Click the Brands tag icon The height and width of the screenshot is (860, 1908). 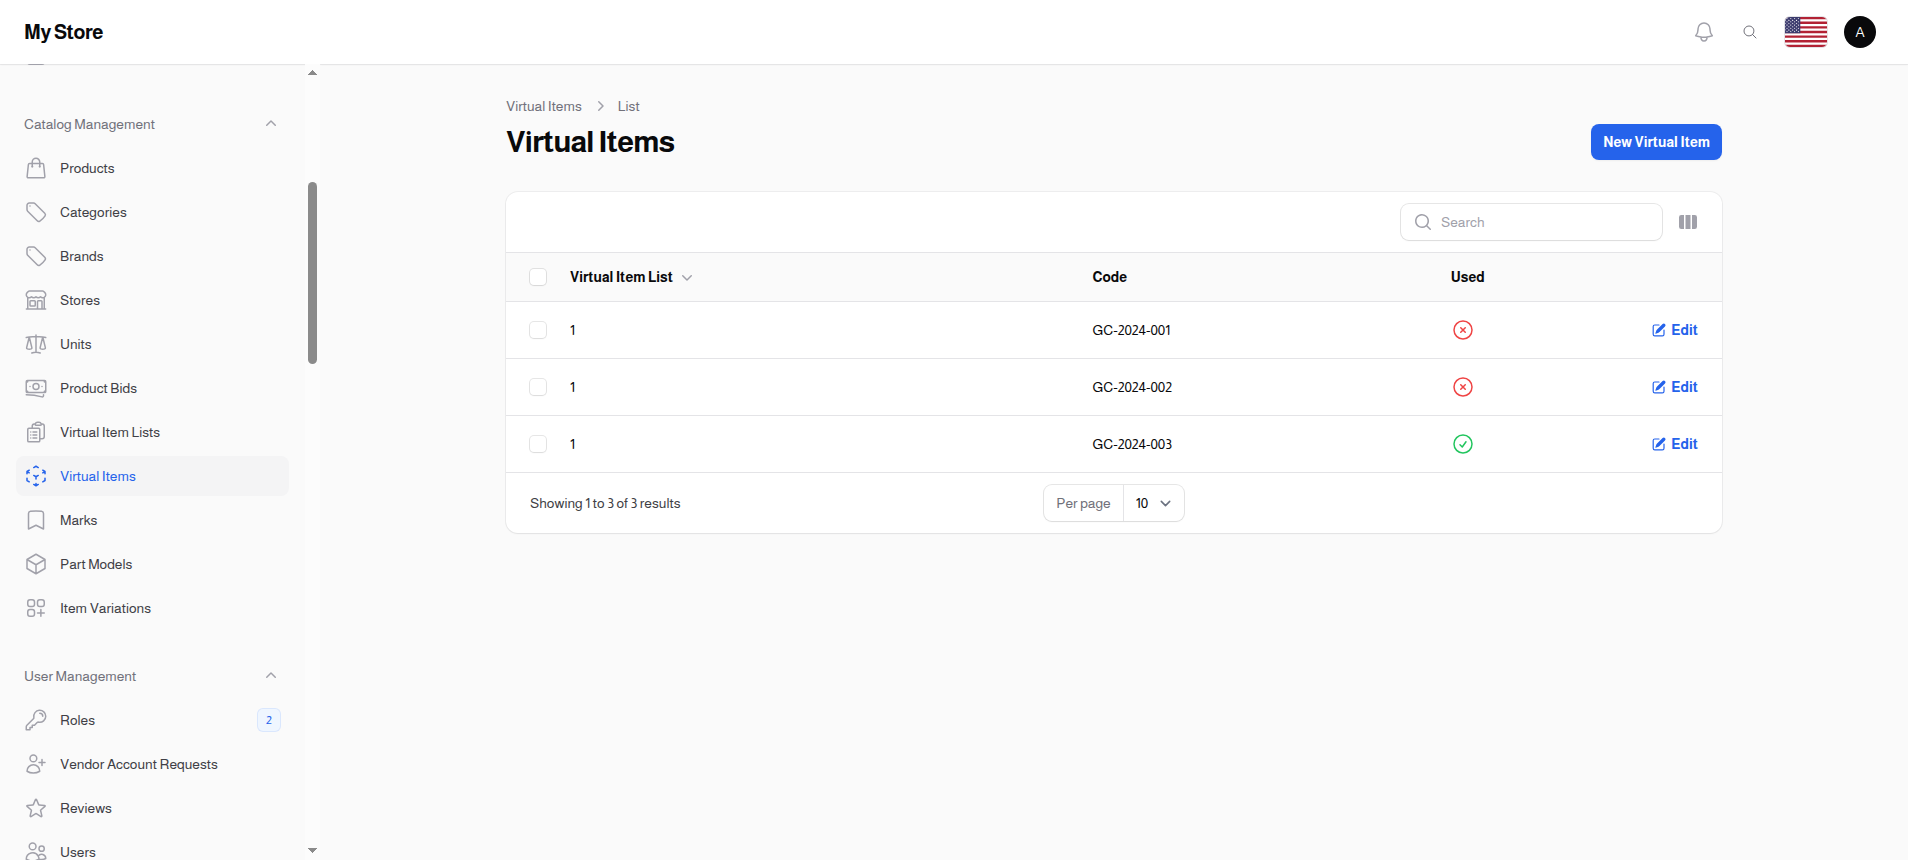(36, 256)
